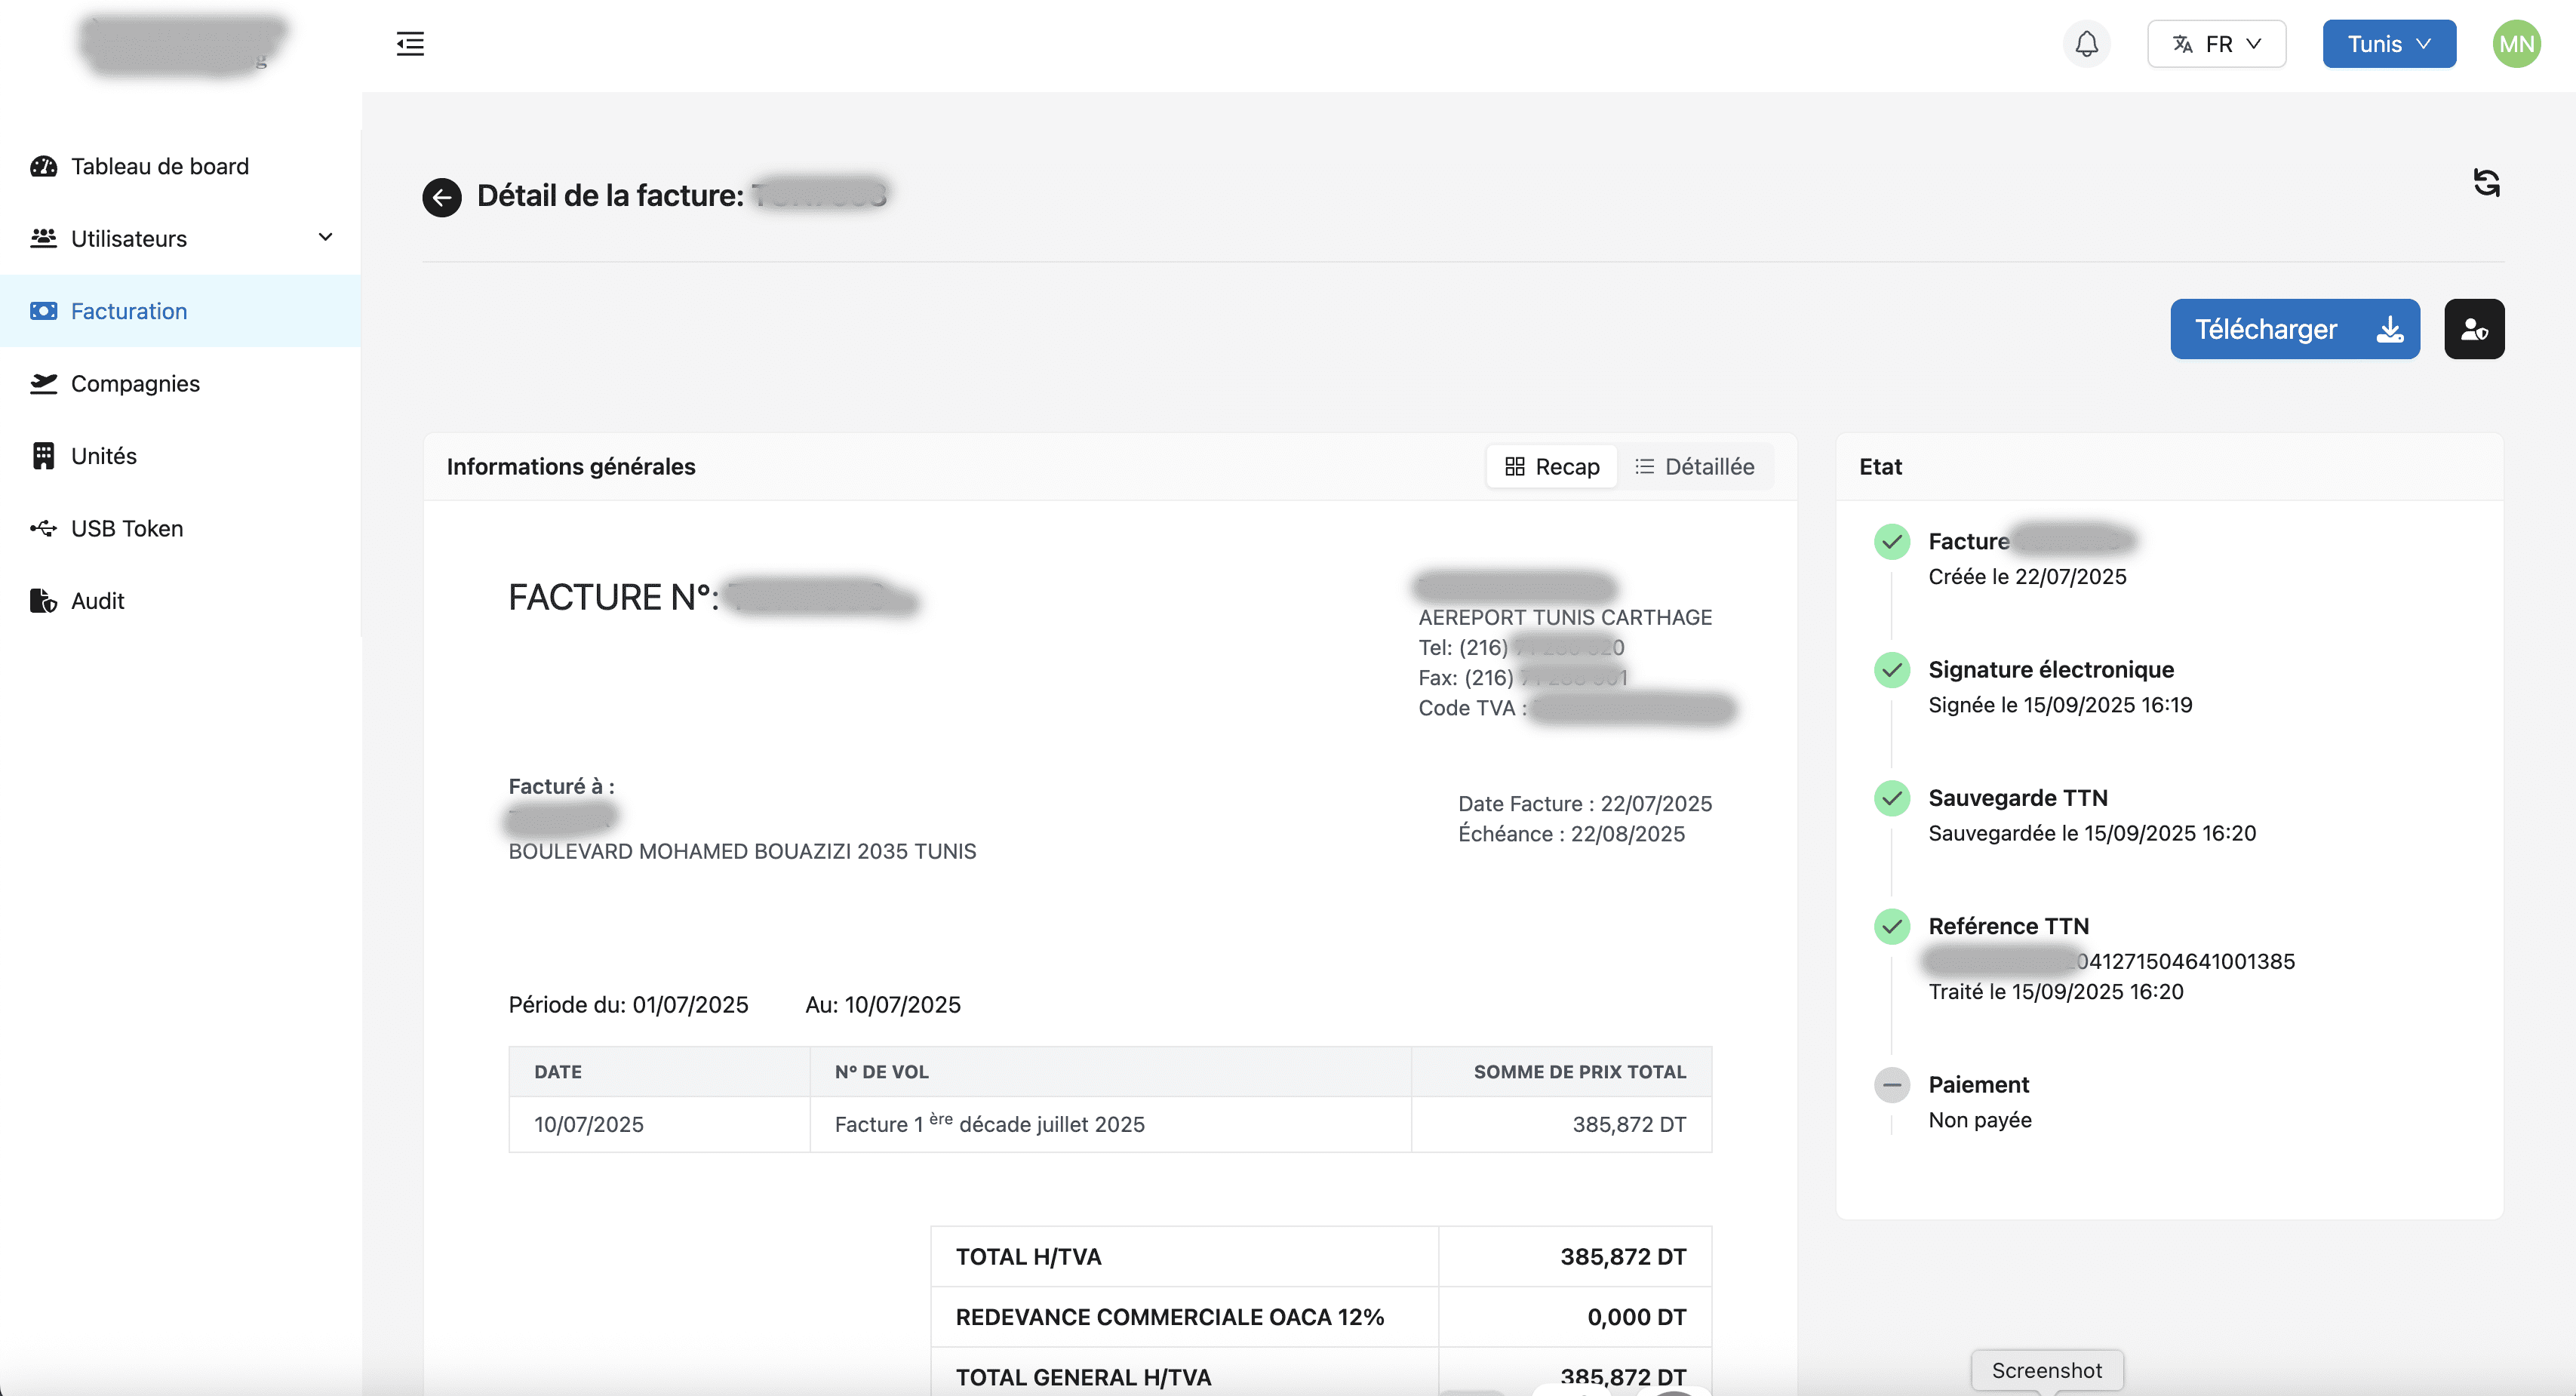Open USB Token page
The width and height of the screenshot is (2576, 1396).
tap(126, 528)
